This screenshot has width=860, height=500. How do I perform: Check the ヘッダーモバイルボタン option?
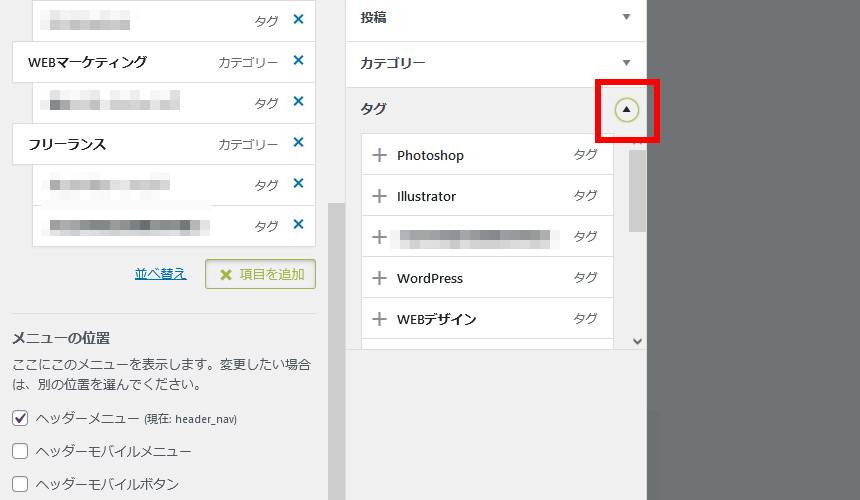click(x=20, y=484)
